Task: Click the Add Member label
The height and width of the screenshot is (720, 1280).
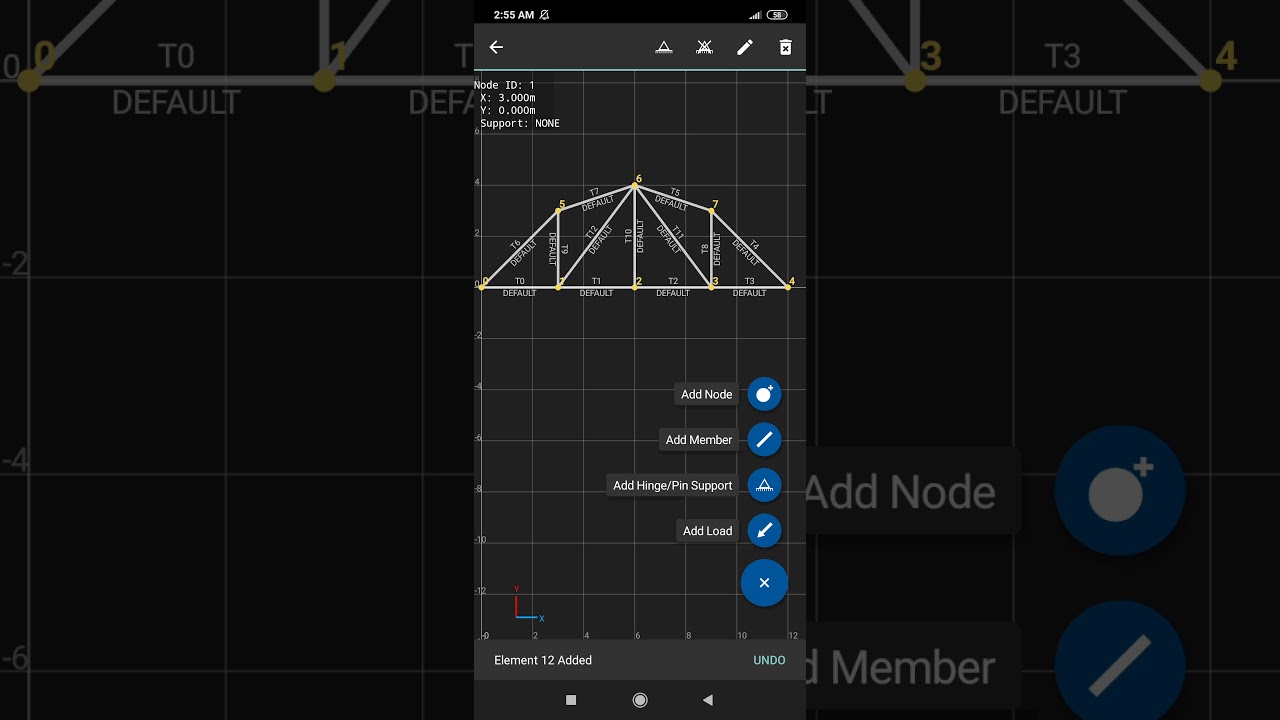Action: pos(699,440)
